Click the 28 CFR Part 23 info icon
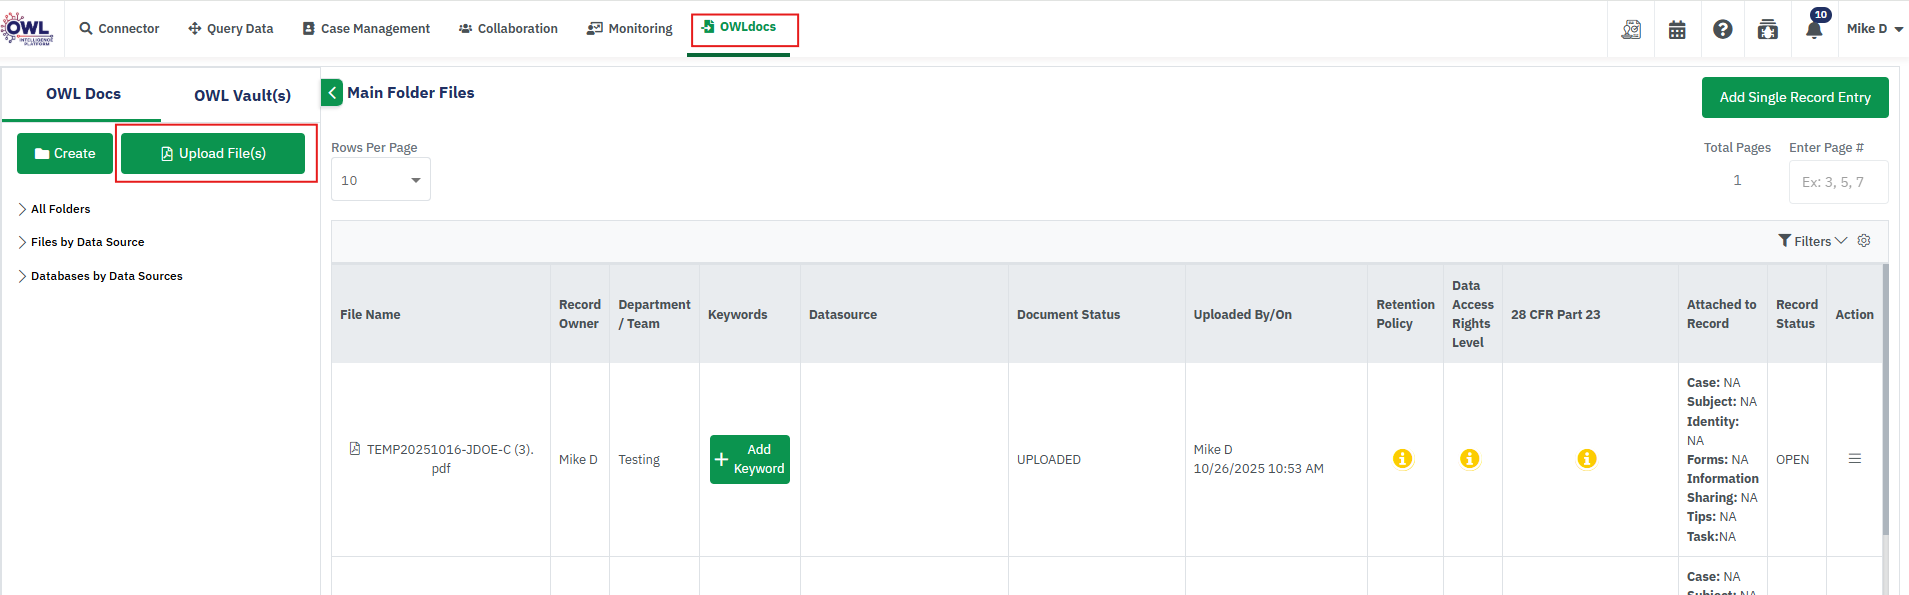 pyautogui.click(x=1587, y=459)
